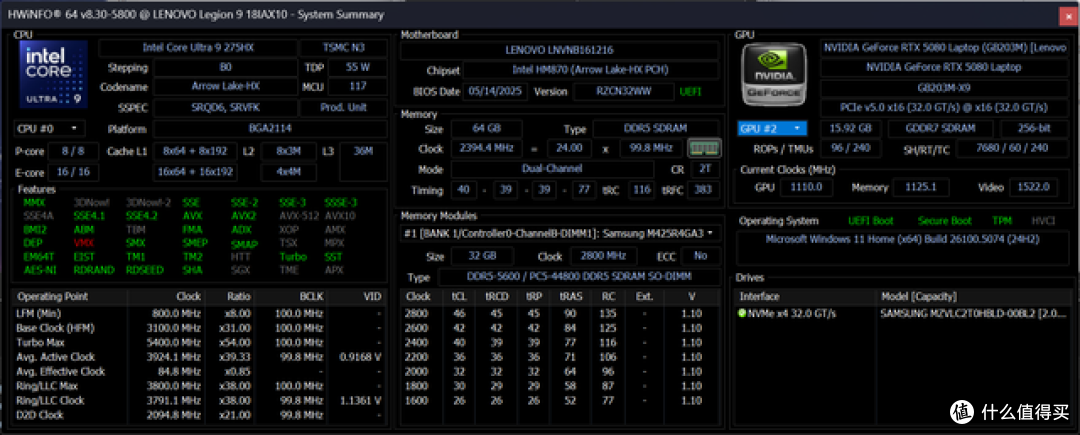Click the Video clock 1522.0 value
The height and width of the screenshot is (435, 1080).
(1033, 187)
